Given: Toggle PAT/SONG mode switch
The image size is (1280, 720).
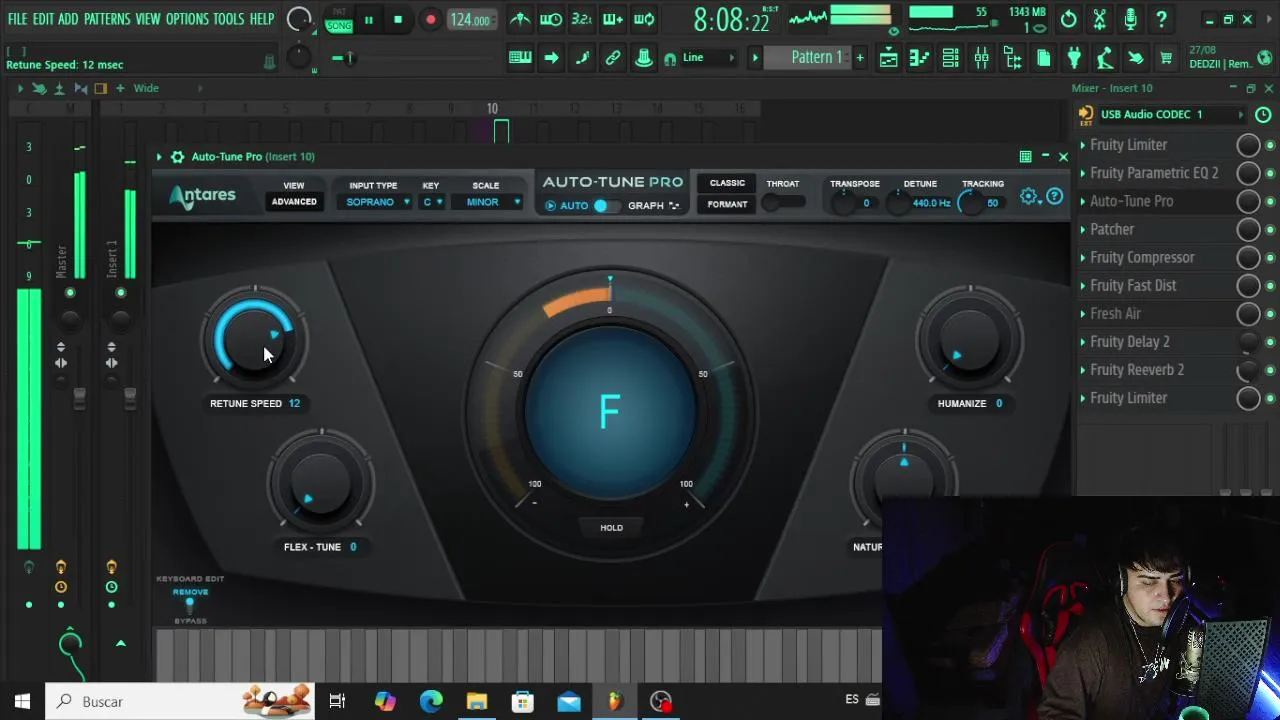Looking at the screenshot, I should click(x=339, y=19).
